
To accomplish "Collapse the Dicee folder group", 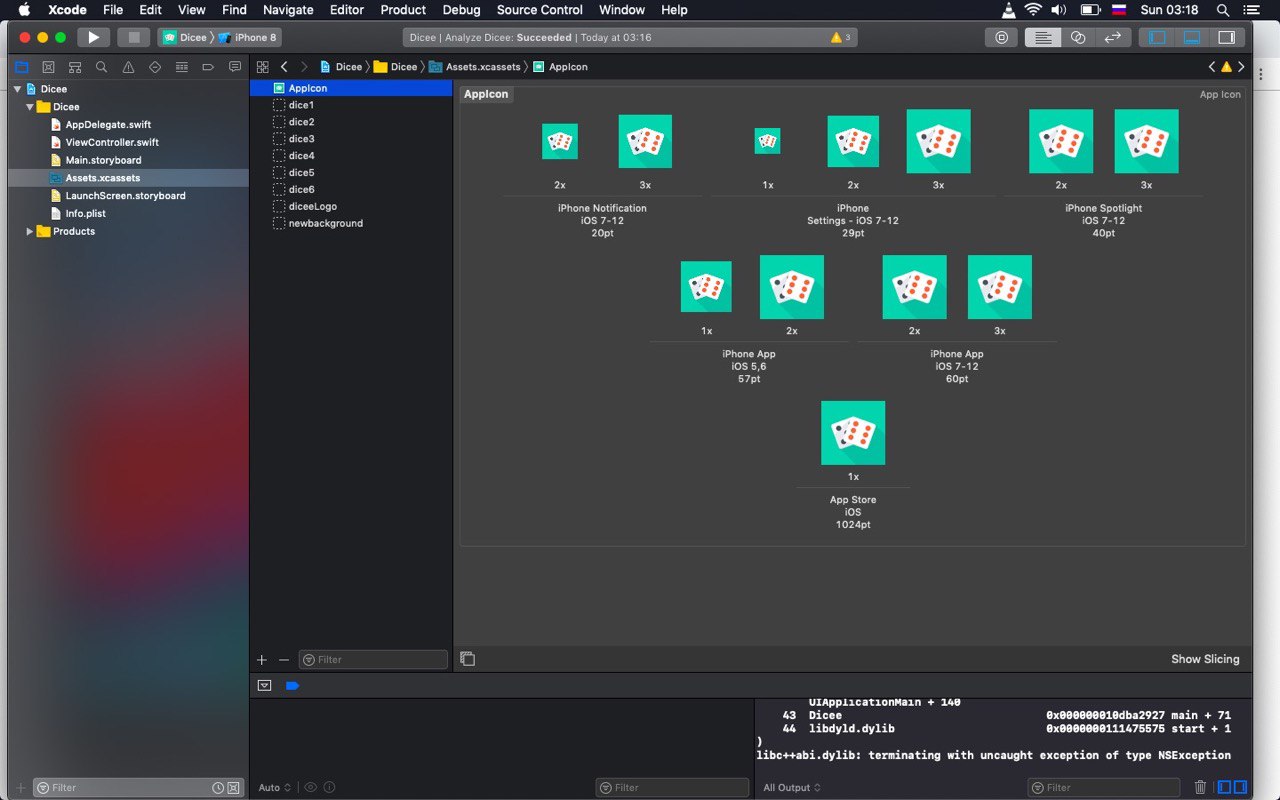I will (x=30, y=107).
